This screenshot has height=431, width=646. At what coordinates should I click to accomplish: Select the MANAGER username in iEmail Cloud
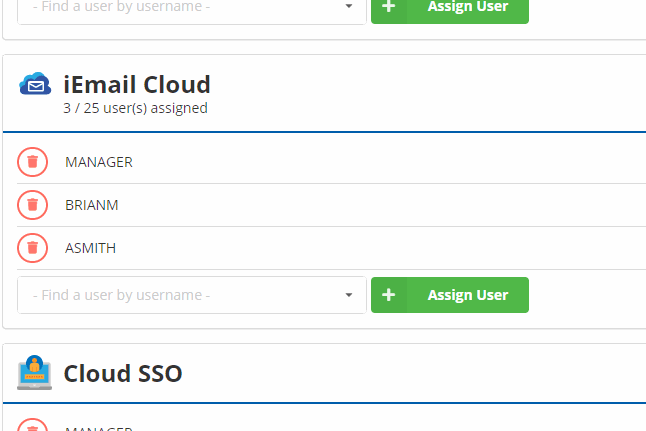(99, 162)
